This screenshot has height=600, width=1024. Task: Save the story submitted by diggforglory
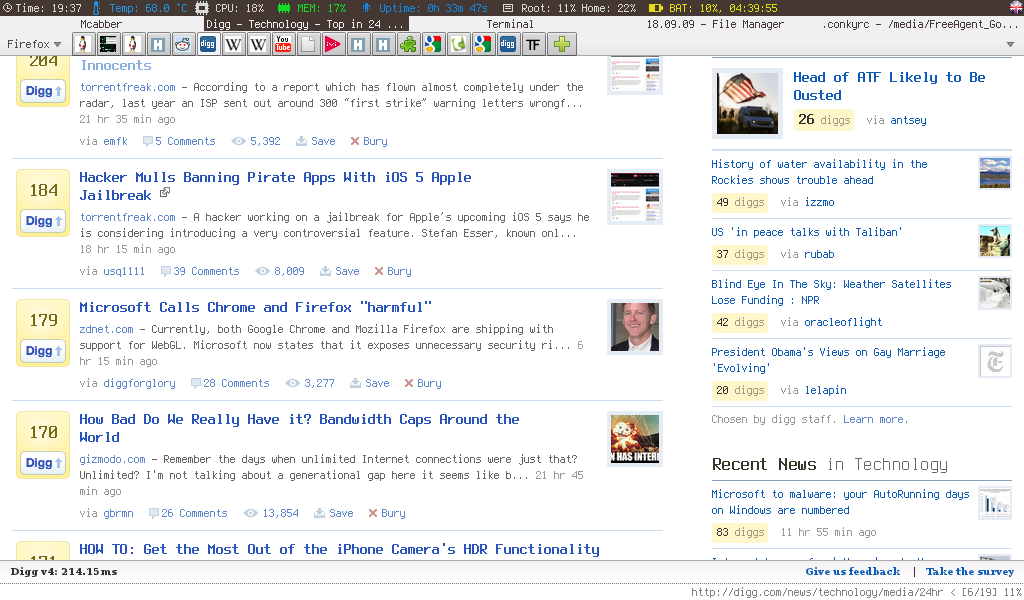point(370,383)
